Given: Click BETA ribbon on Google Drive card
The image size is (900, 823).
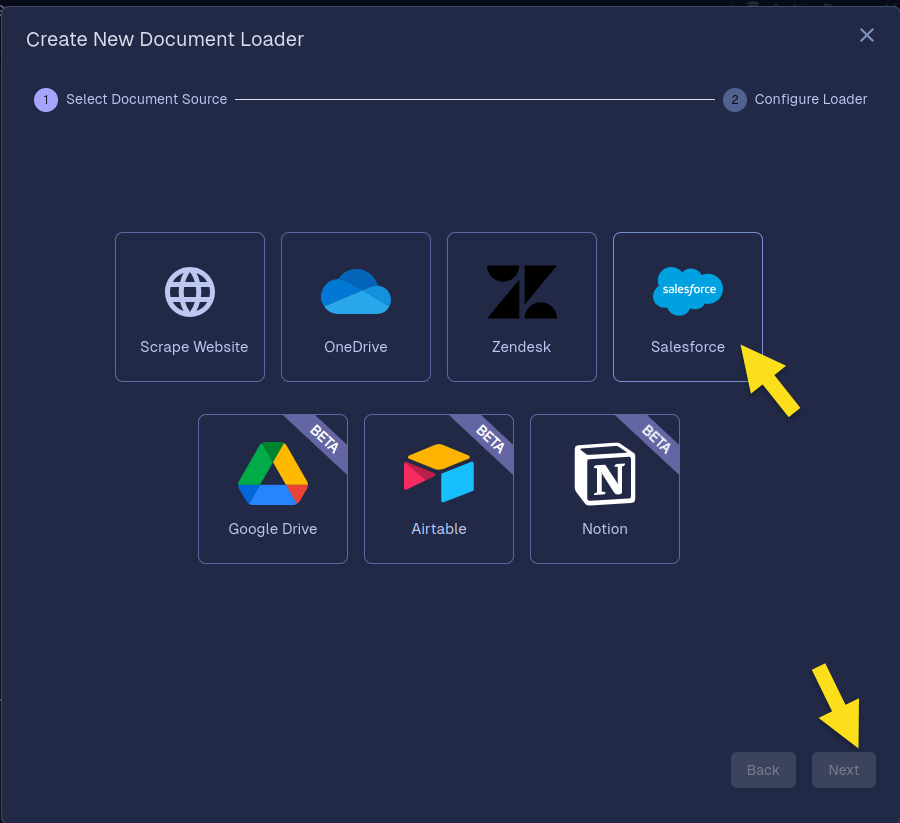Looking at the screenshot, I should 324,439.
